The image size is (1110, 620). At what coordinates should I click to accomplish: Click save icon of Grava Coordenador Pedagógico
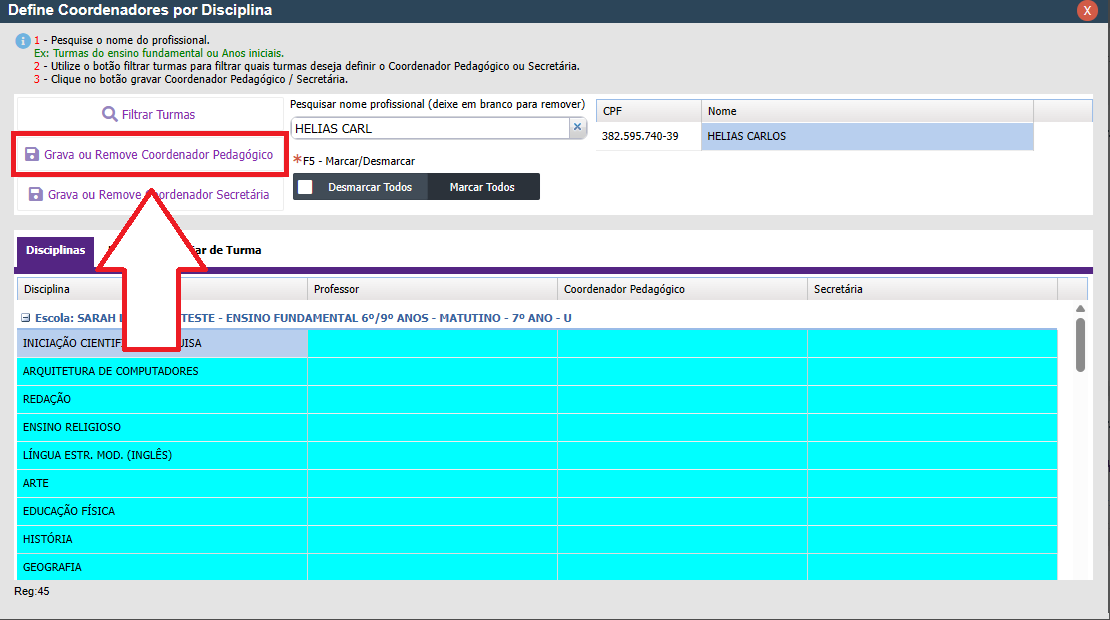(32, 155)
